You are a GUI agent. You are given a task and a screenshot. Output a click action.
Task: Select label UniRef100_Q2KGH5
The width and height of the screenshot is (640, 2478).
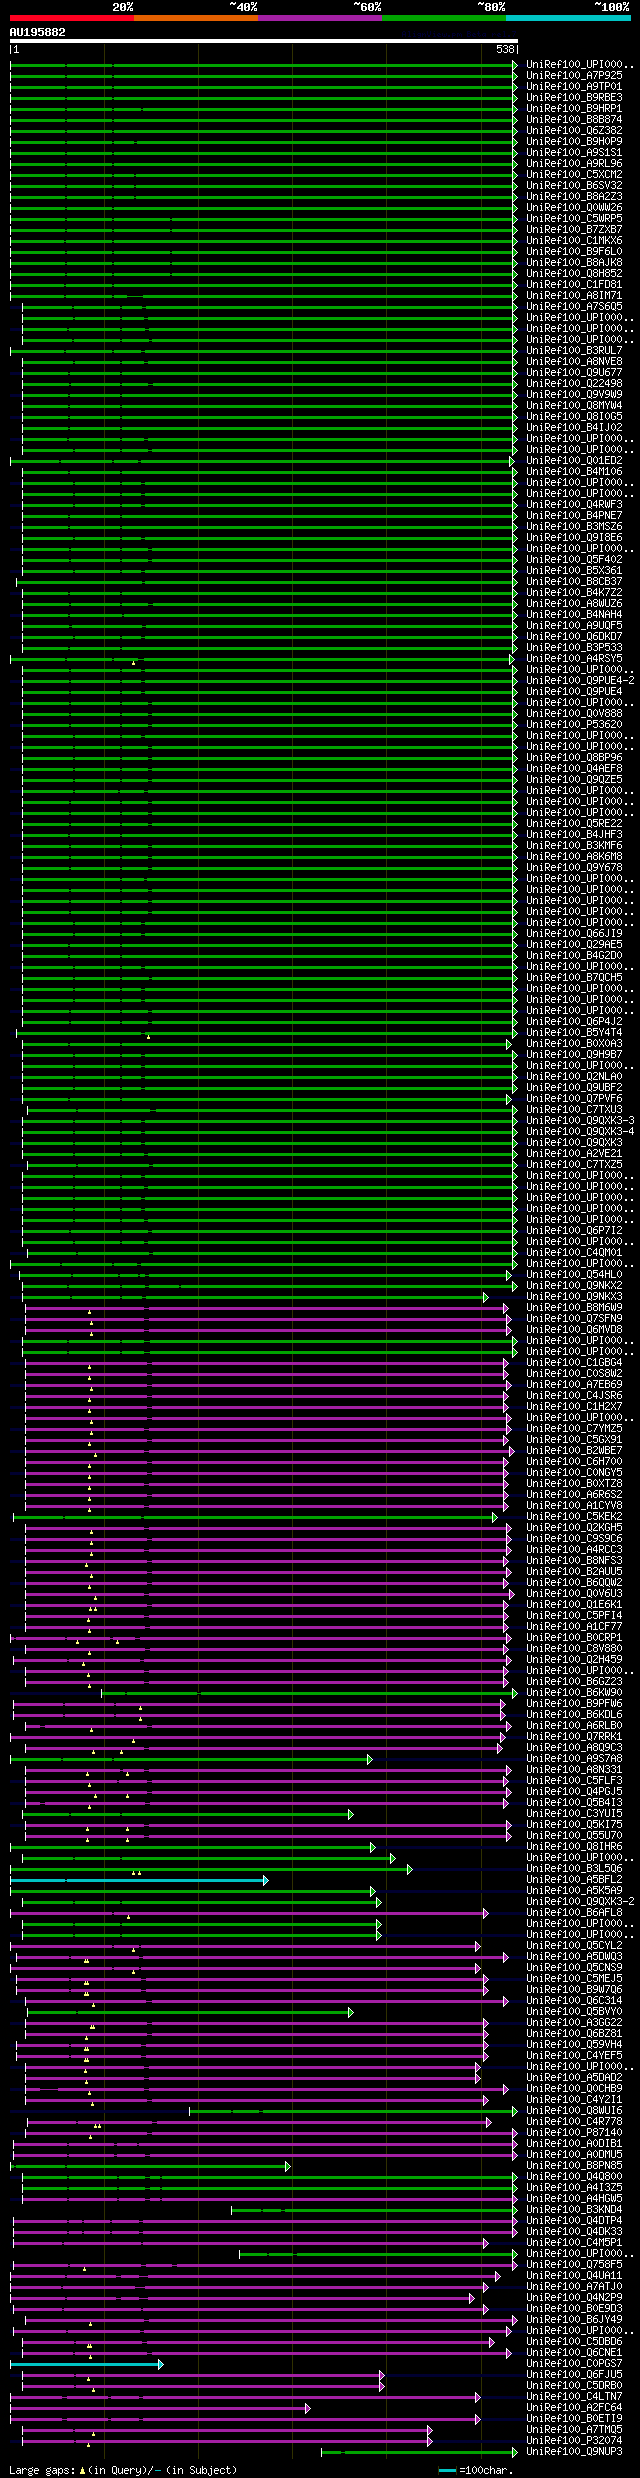[574, 1527]
